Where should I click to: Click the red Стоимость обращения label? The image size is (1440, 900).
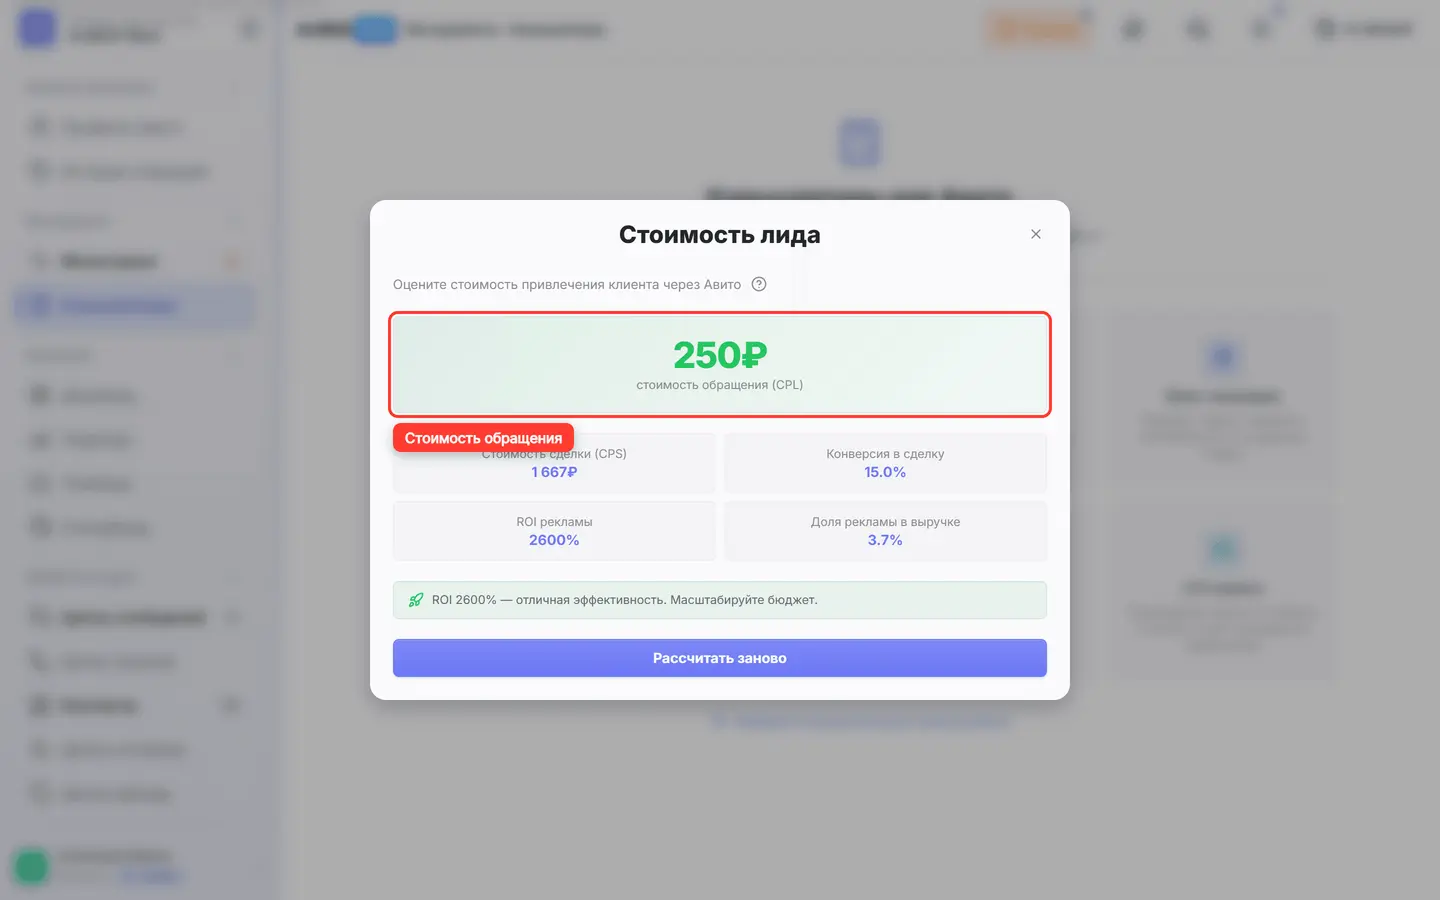point(483,438)
